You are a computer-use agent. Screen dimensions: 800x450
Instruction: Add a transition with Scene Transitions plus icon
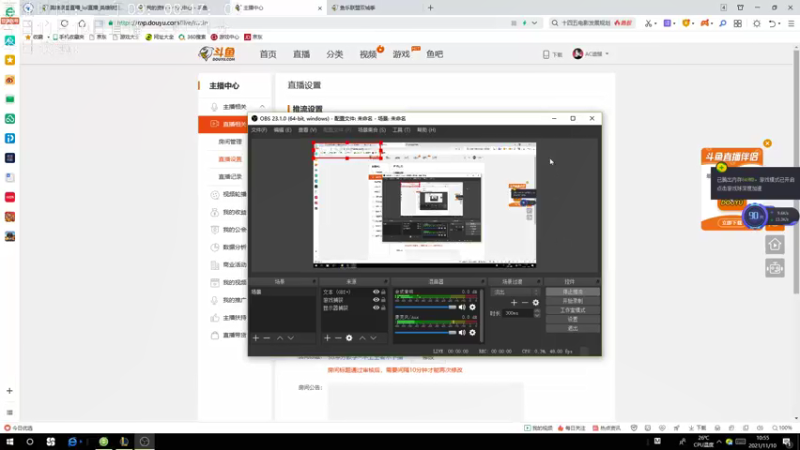(514, 303)
